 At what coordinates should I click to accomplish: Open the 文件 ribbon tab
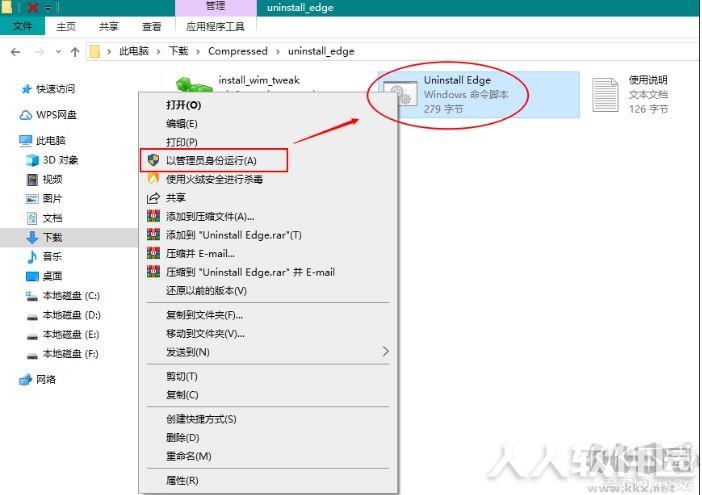click(22, 26)
